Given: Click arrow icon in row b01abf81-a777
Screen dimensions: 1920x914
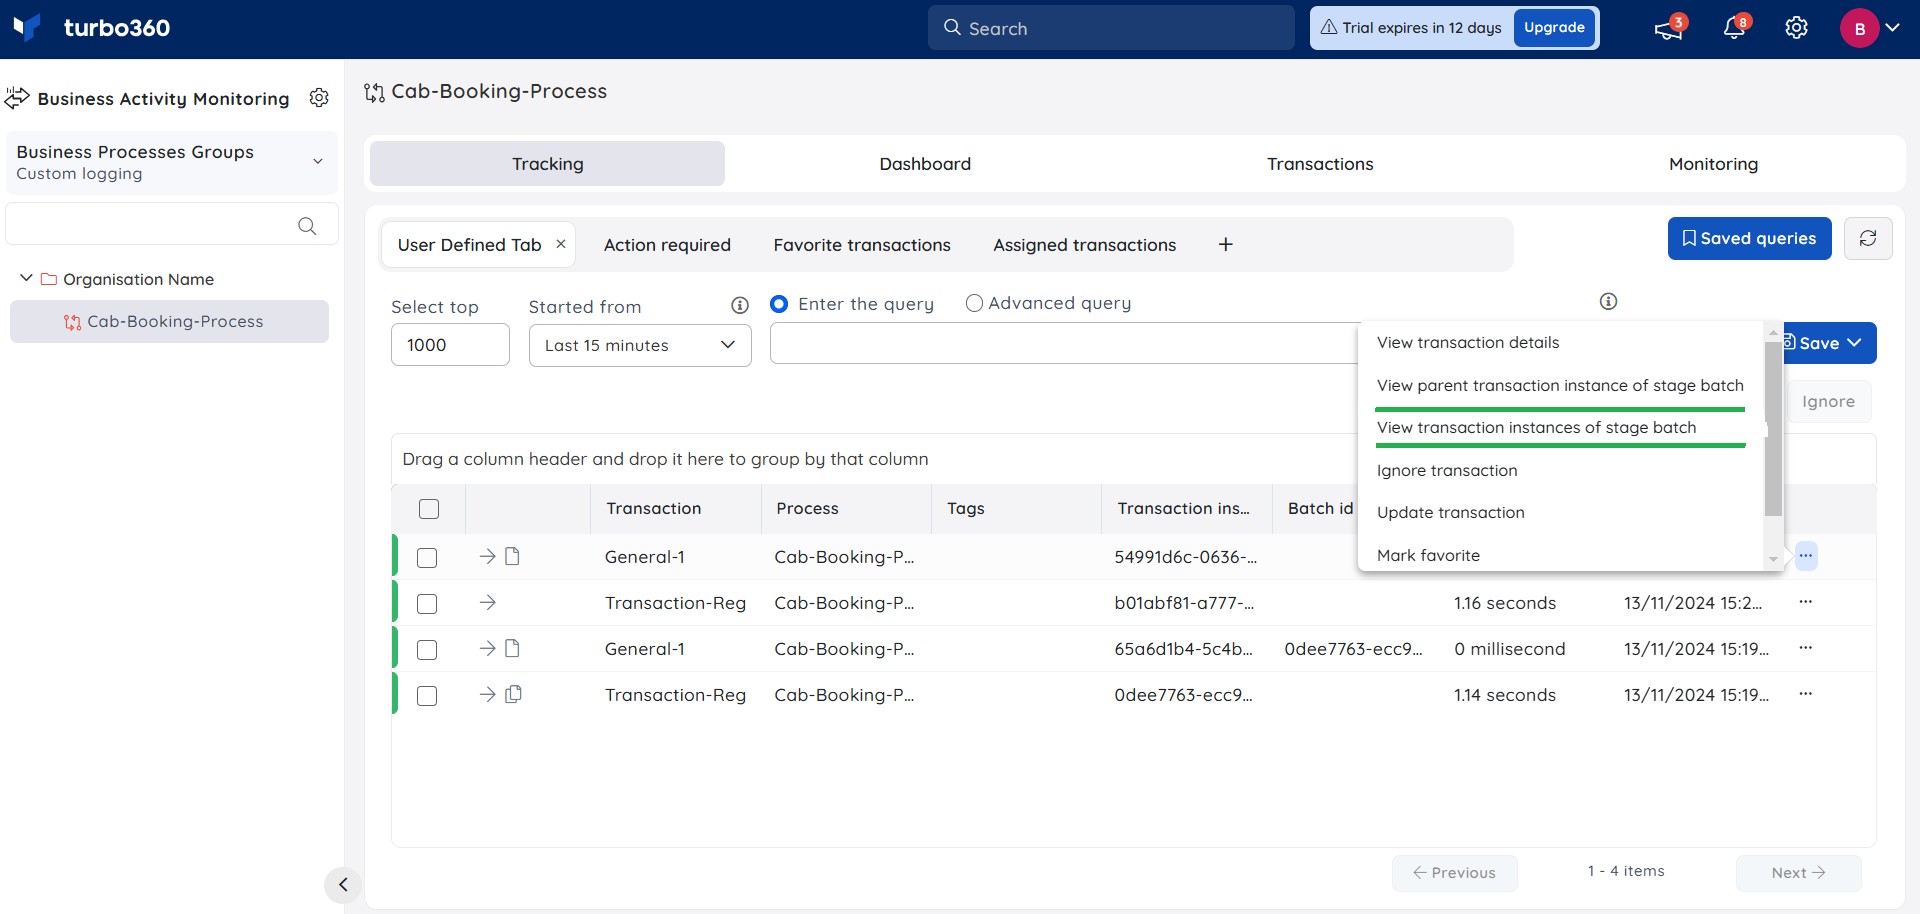Looking at the screenshot, I should coord(487,602).
